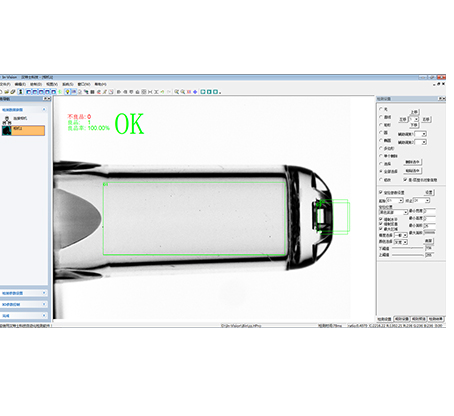Click the zoom in magnifier toolbar icon
Screen dimensions: 454x416
pos(177,92)
